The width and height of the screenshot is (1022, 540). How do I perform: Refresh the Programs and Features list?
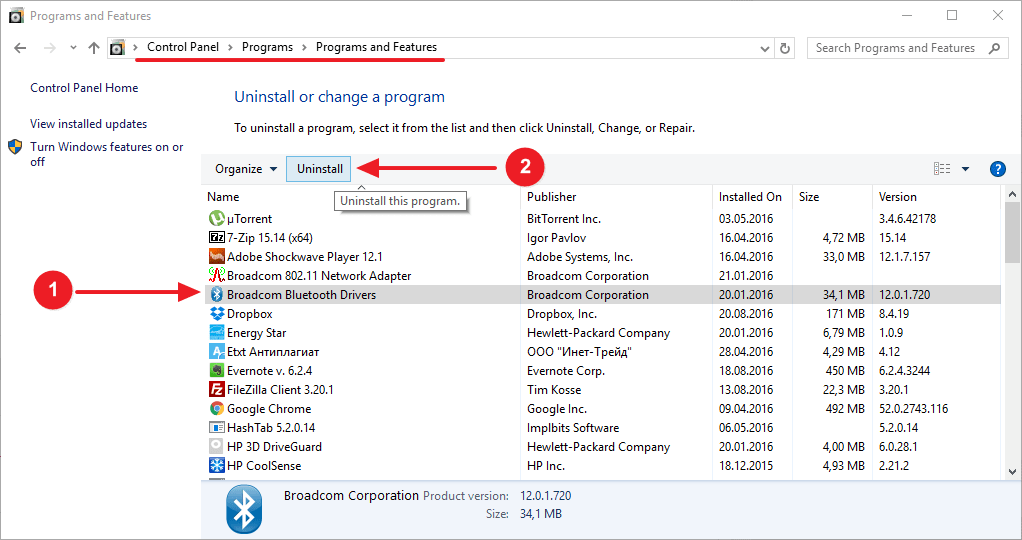click(x=785, y=48)
